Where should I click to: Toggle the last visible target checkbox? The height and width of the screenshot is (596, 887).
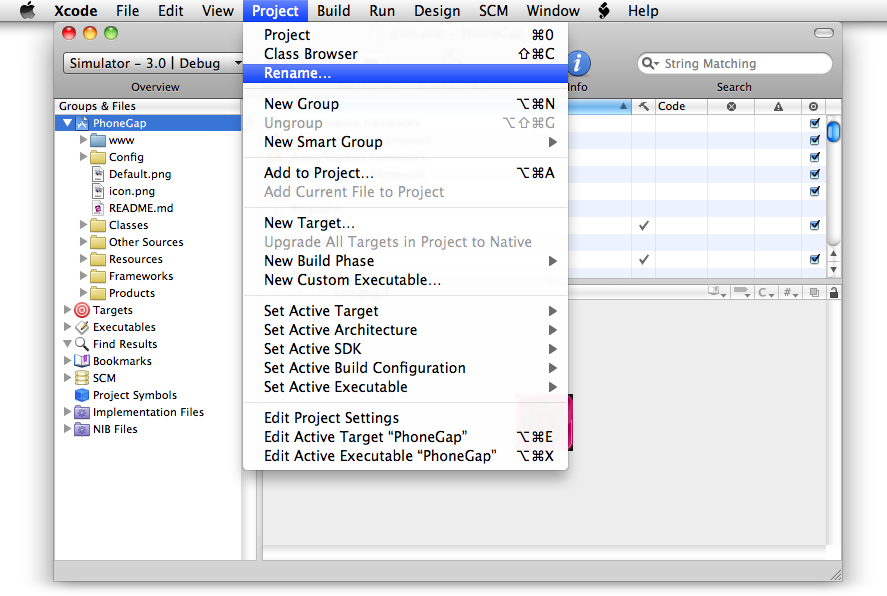coord(814,259)
